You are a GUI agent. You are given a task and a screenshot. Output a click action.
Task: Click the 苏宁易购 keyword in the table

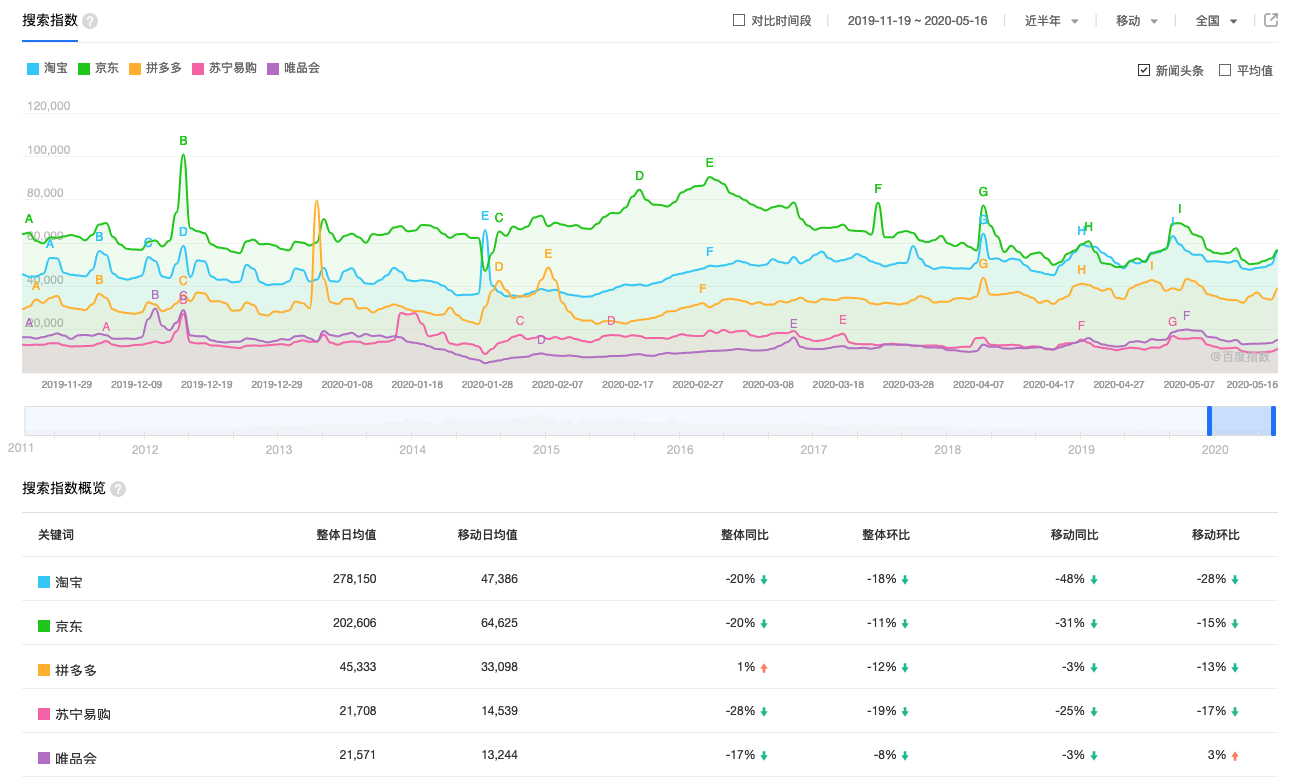83,714
